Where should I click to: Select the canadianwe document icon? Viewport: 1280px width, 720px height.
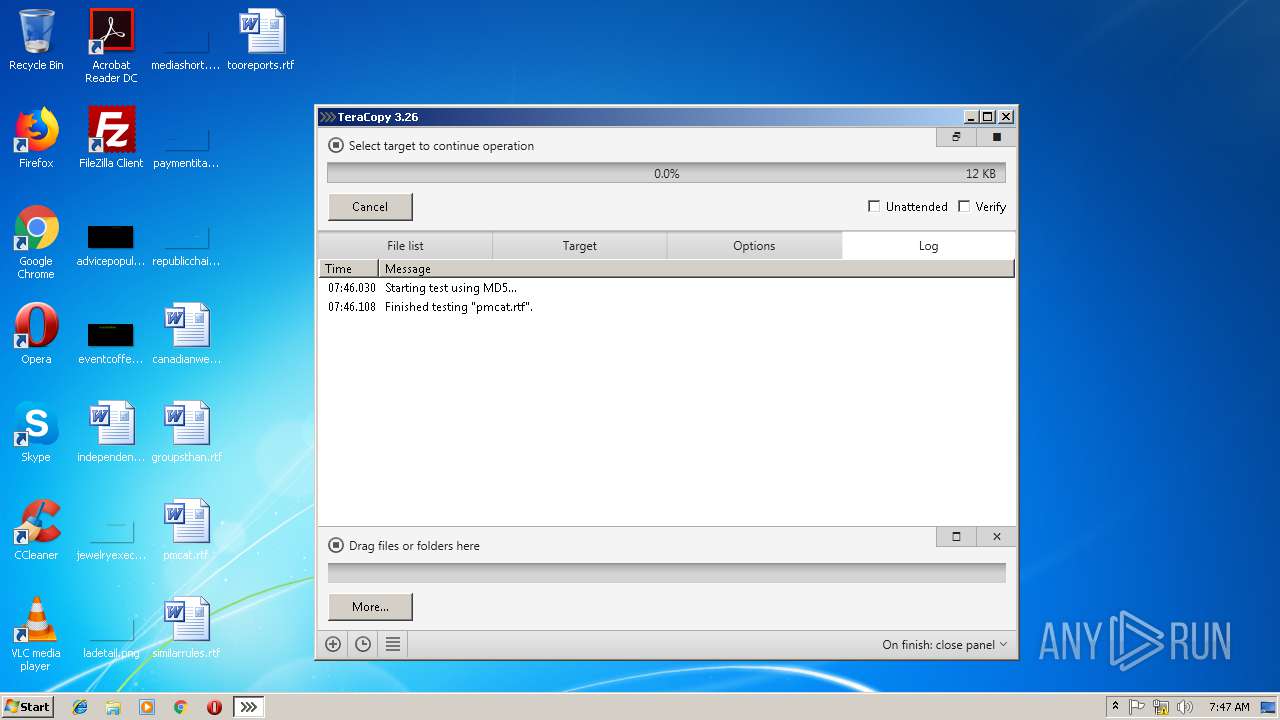coord(186,334)
